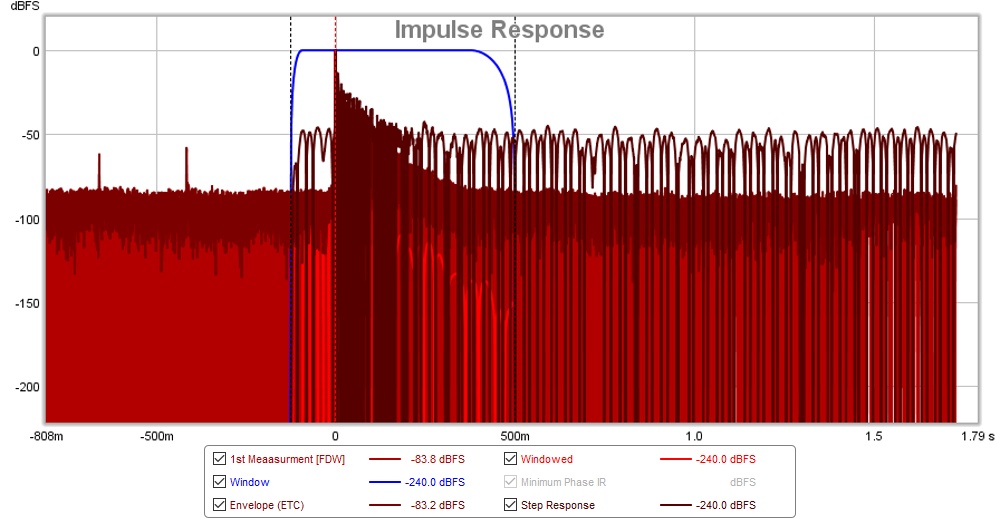Click the Step Response line color sample
The width and height of the screenshot is (1000, 519).
coord(675,505)
